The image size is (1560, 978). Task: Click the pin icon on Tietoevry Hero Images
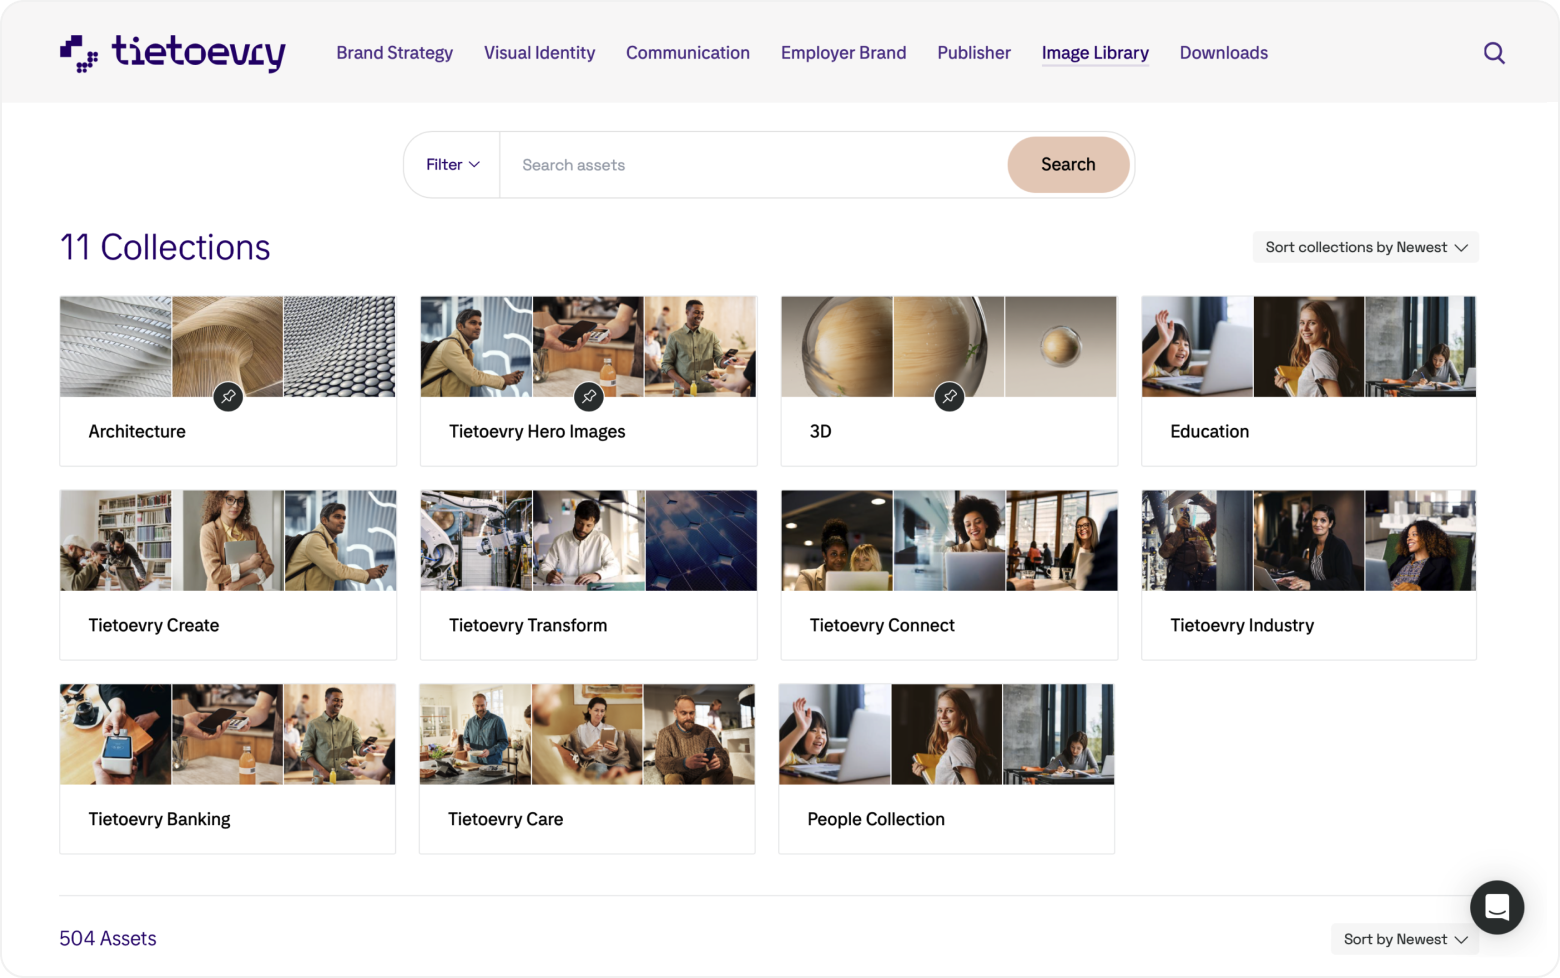[589, 397]
